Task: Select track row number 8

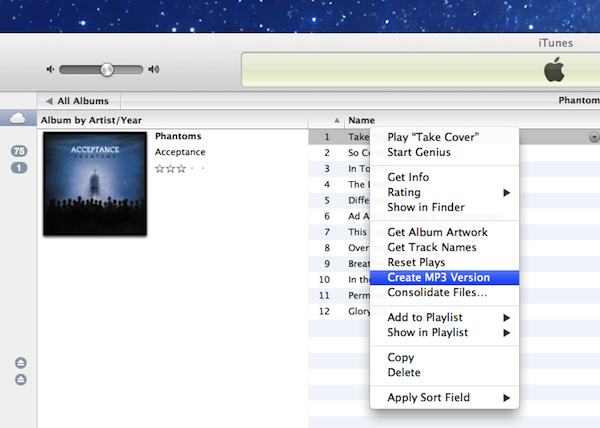Action: point(339,248)
